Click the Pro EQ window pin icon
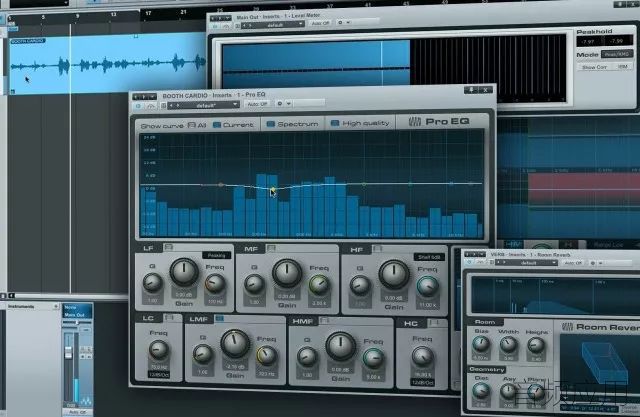The width and height of the screenshot is (640, 417). 471,90
